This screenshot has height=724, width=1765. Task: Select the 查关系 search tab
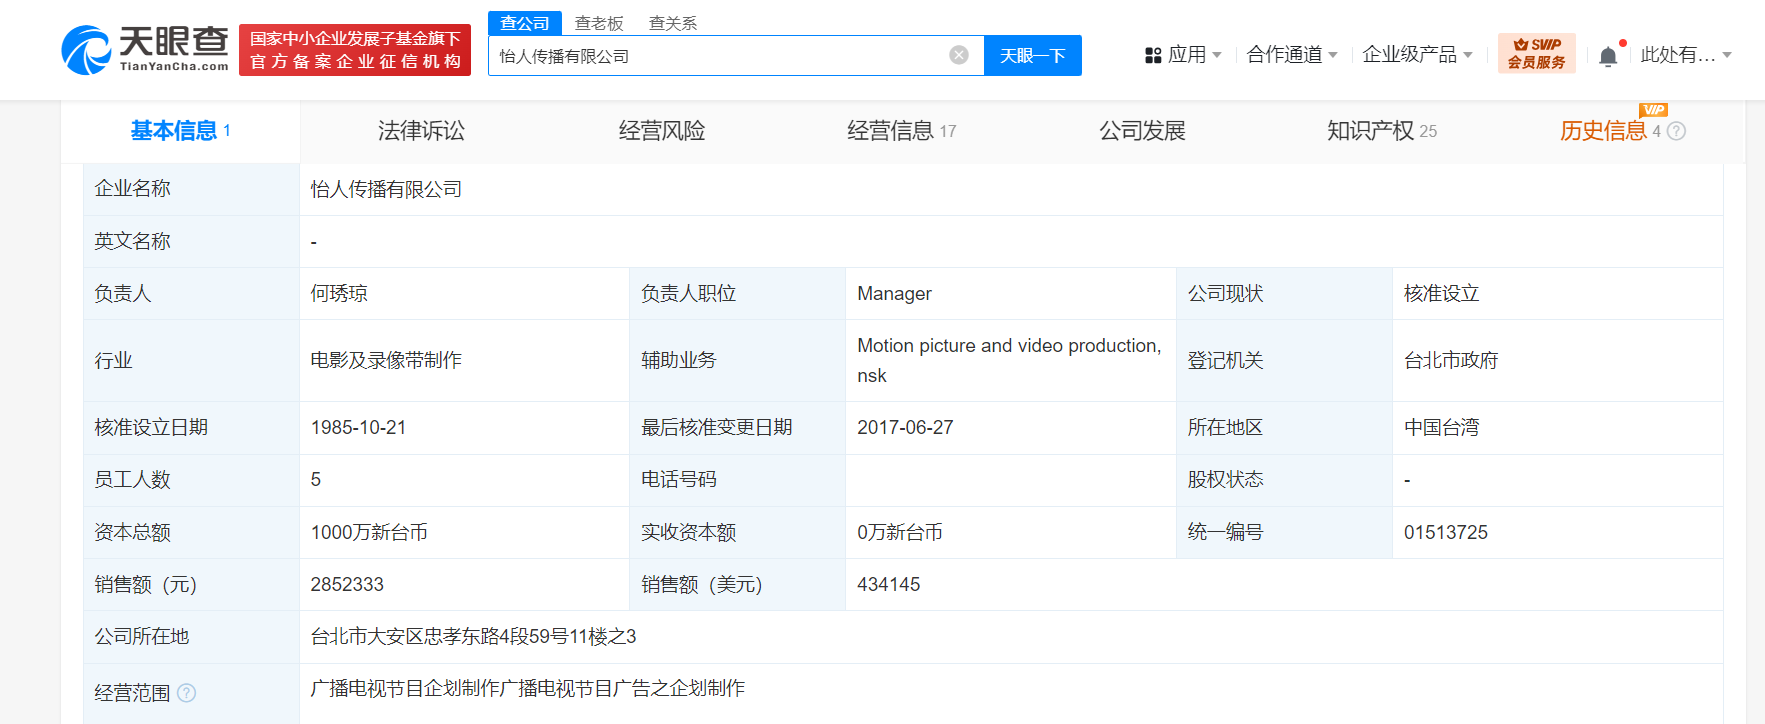click(x=673, y=23)
